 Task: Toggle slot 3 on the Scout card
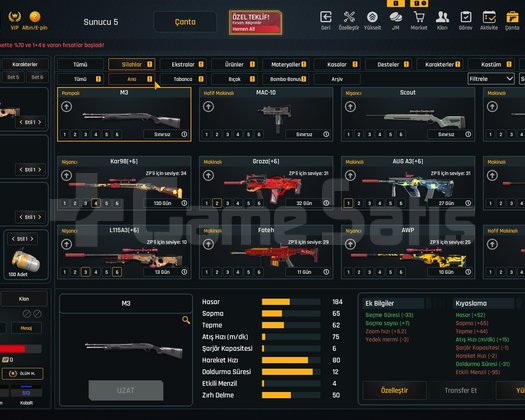(369, 135)
